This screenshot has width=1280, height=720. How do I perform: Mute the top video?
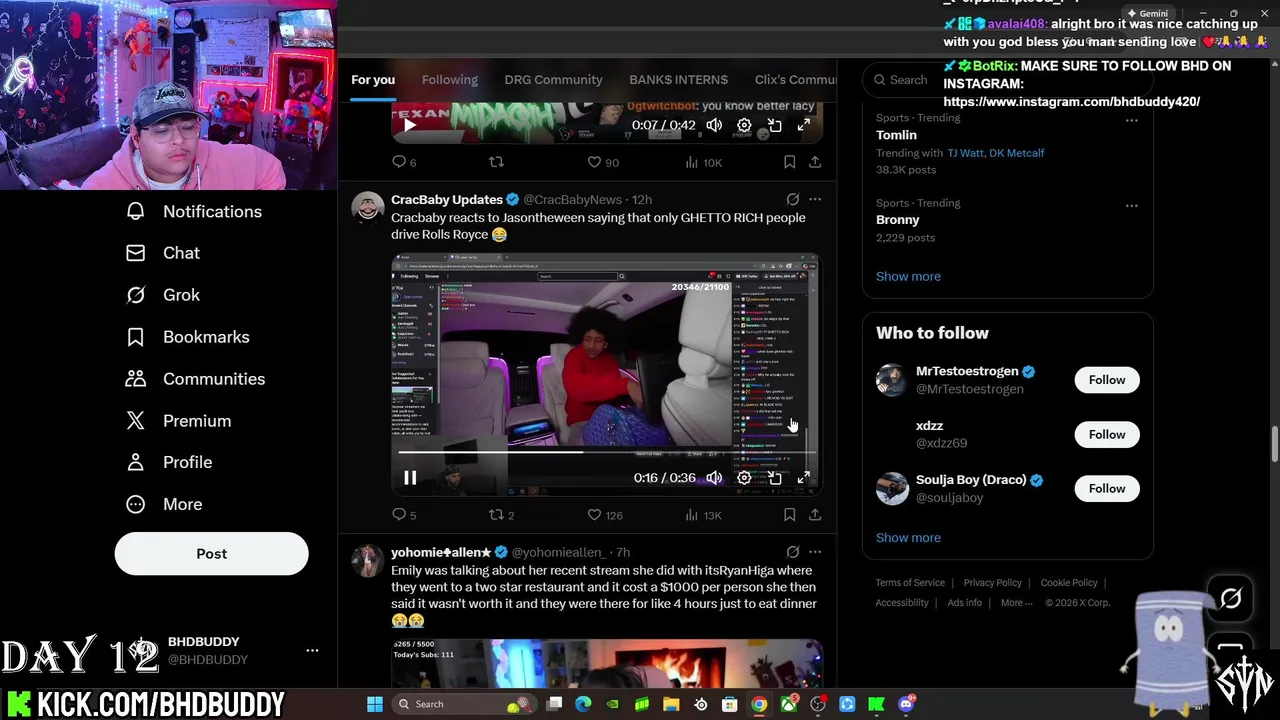714,125
